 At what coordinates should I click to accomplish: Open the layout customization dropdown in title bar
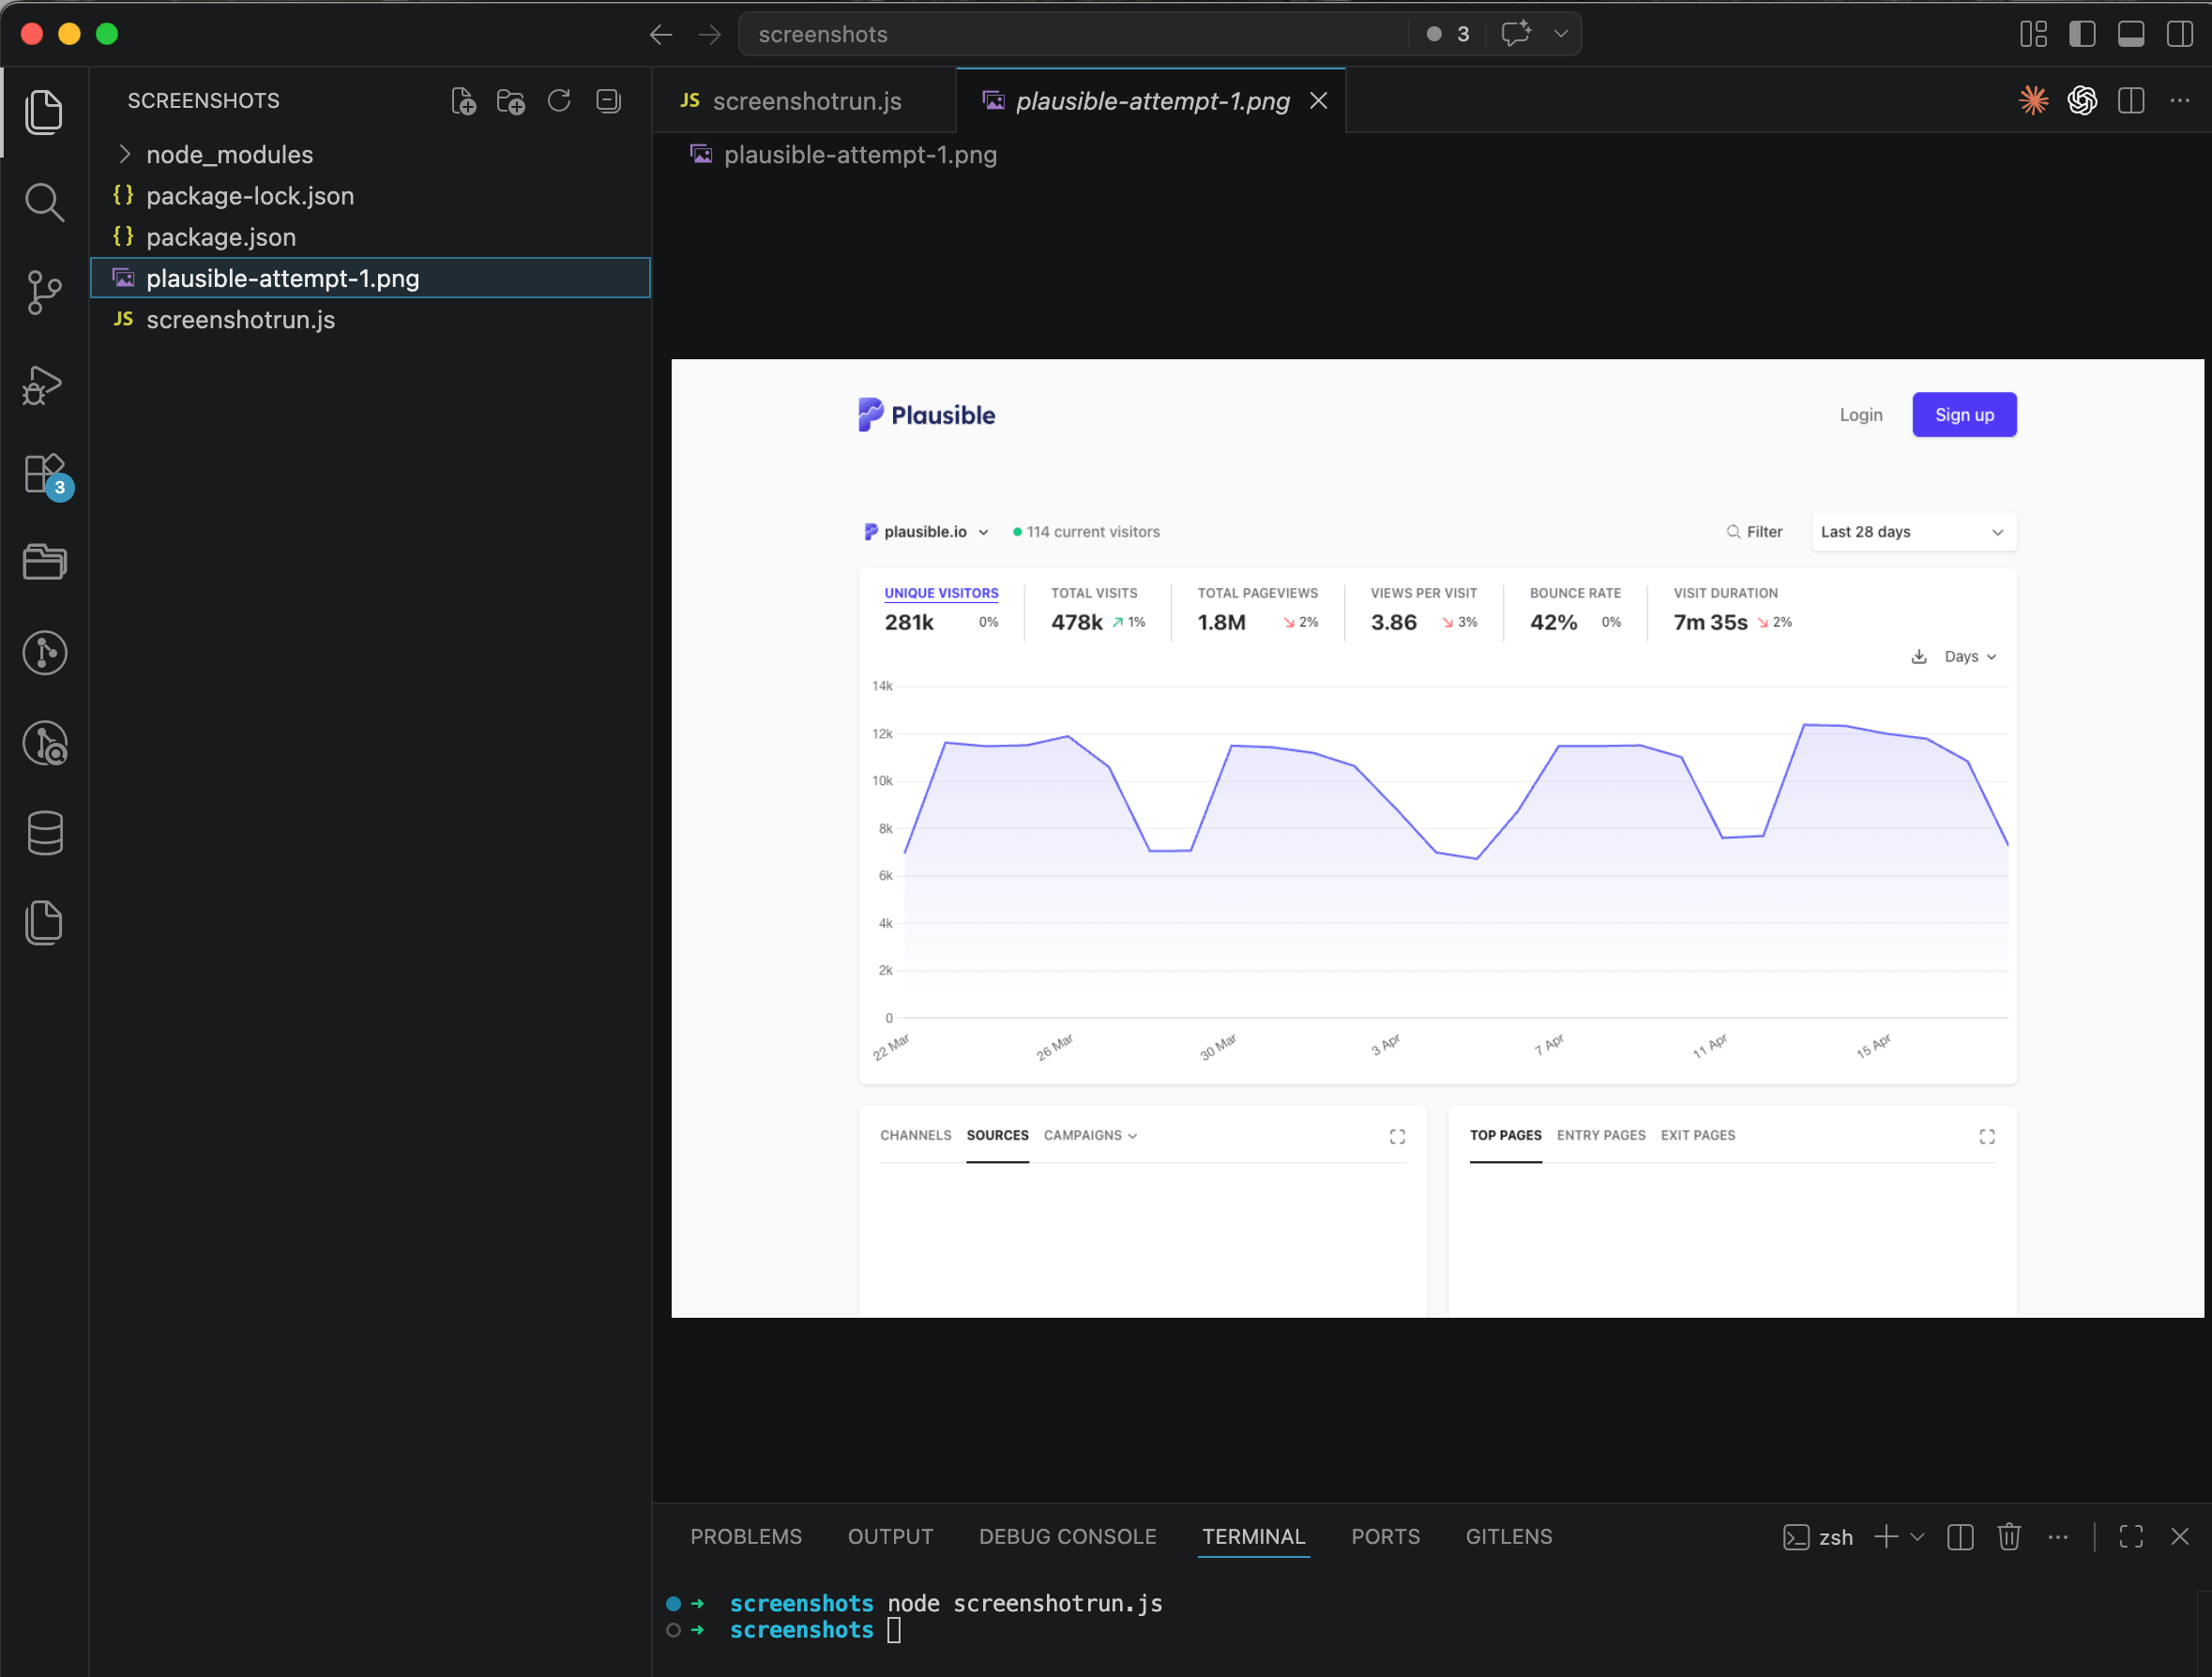(2033, 33)
